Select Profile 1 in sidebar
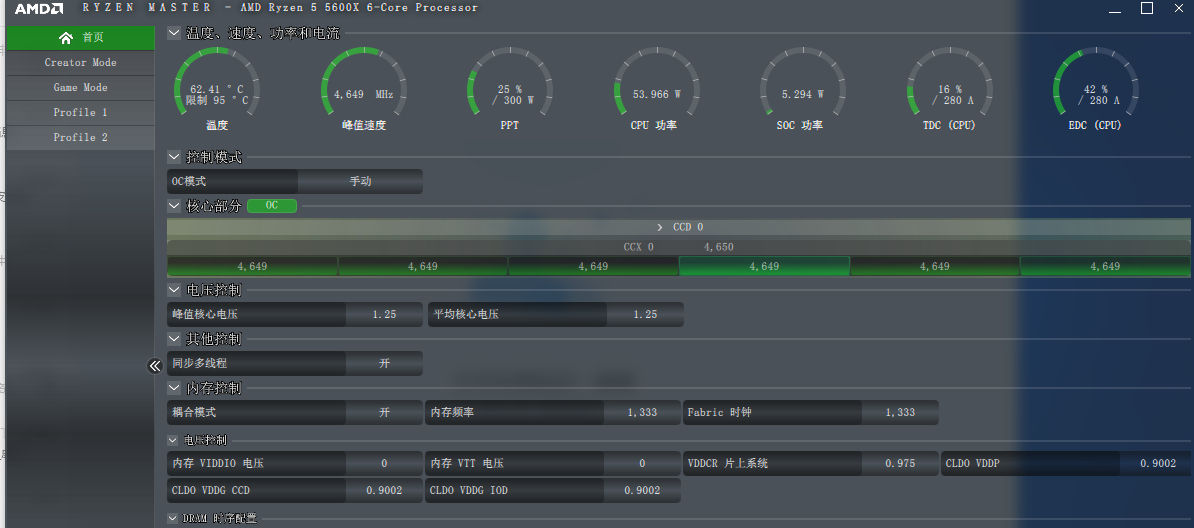 click(80, 112)
